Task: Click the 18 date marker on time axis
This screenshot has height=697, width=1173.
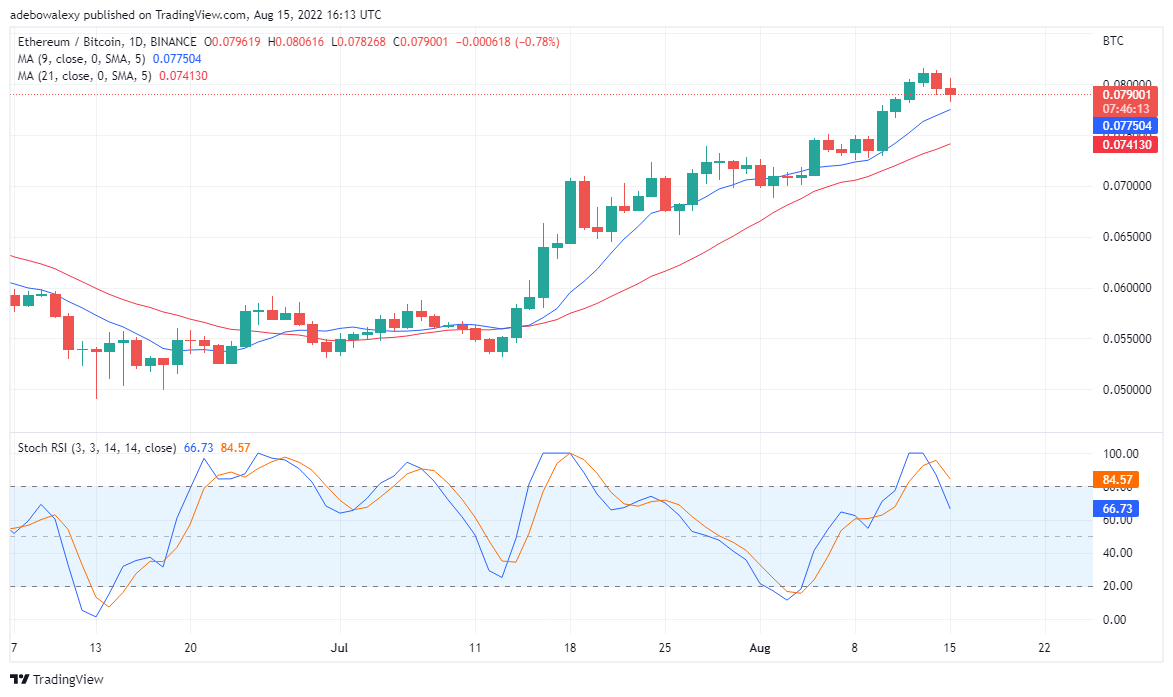Action: coord(570,648)
